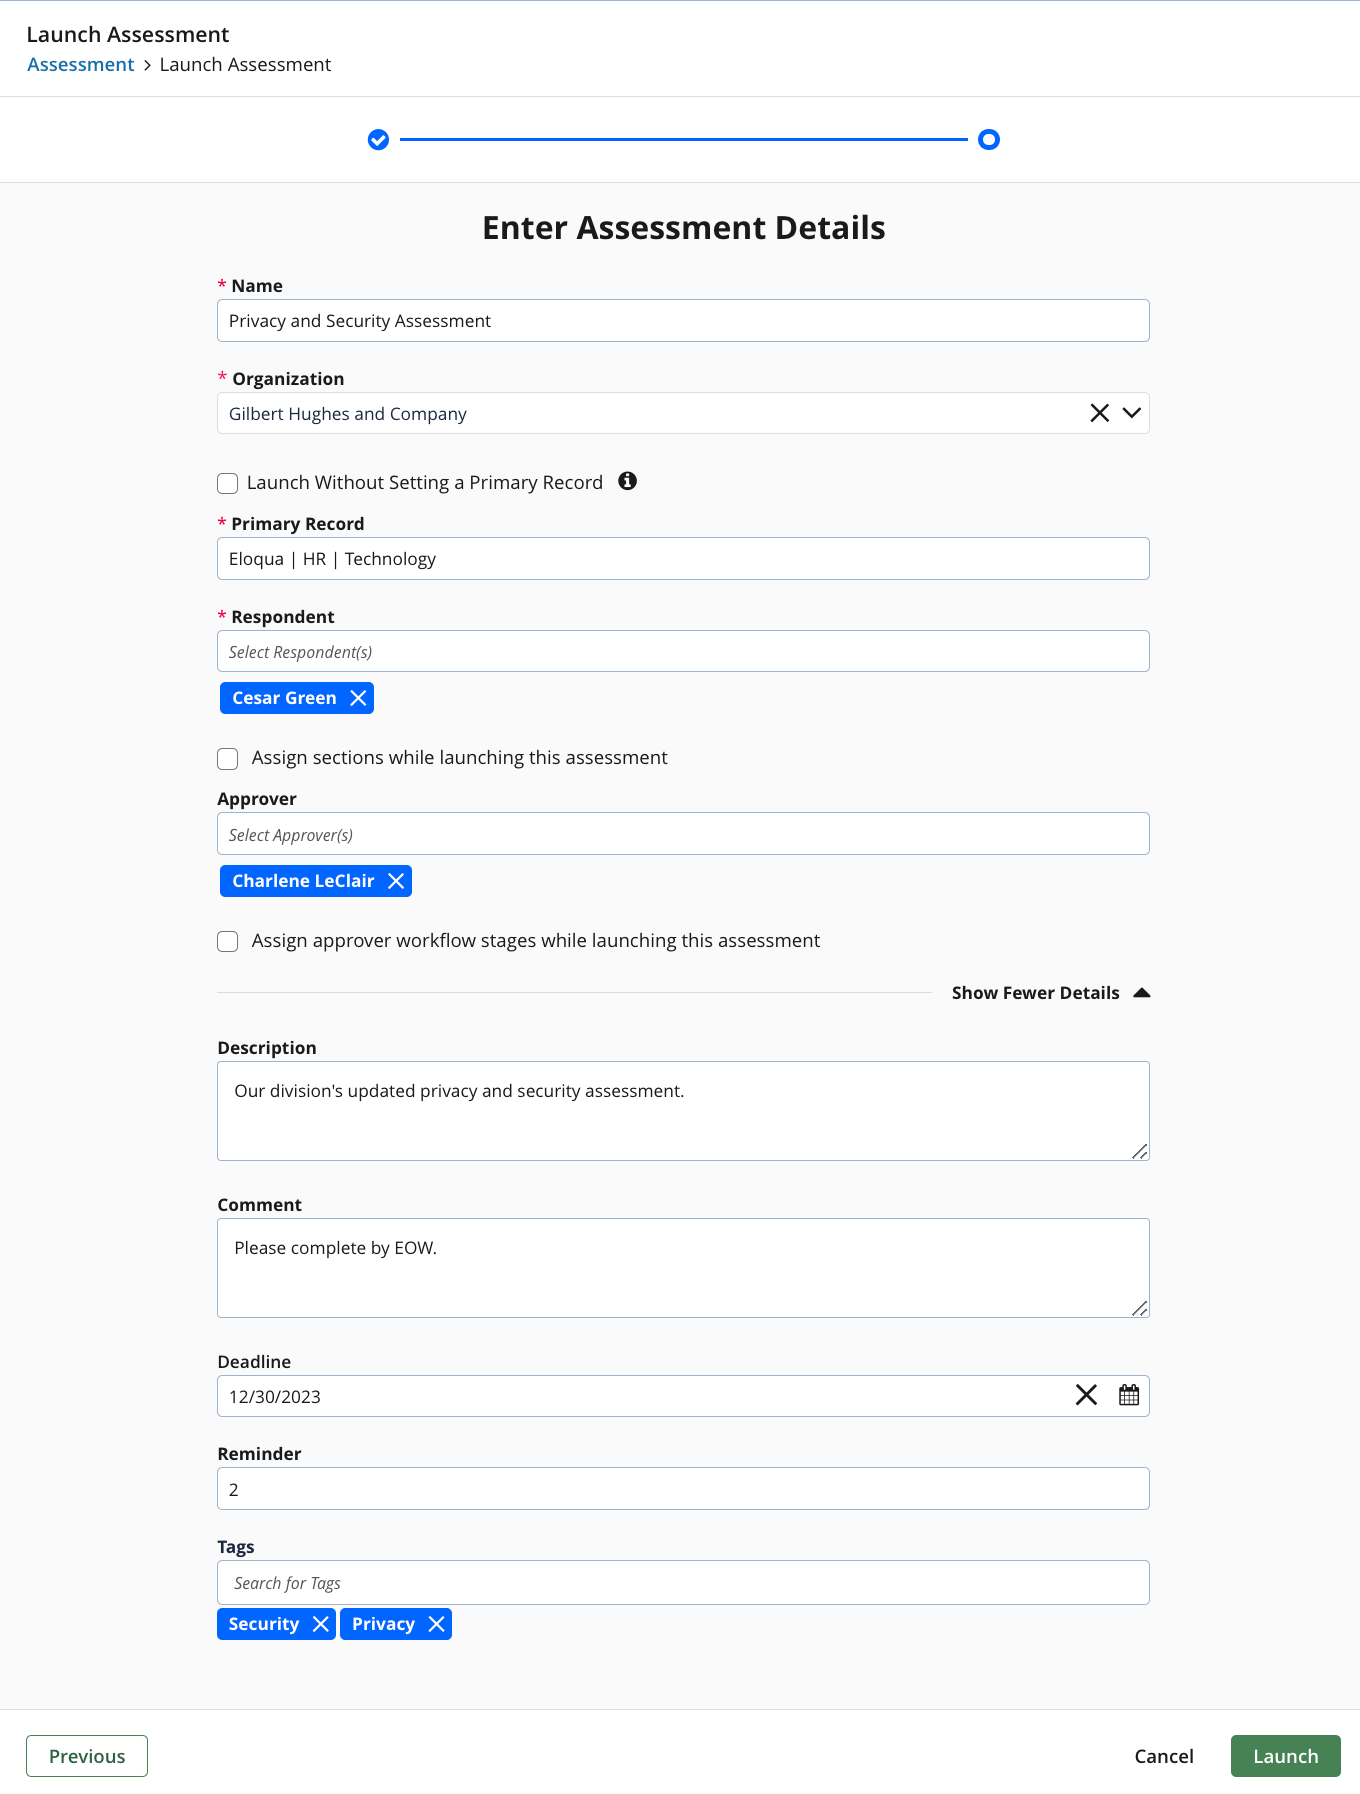Click the info icon next to Launch Without Setting

[x=628, y=482]
